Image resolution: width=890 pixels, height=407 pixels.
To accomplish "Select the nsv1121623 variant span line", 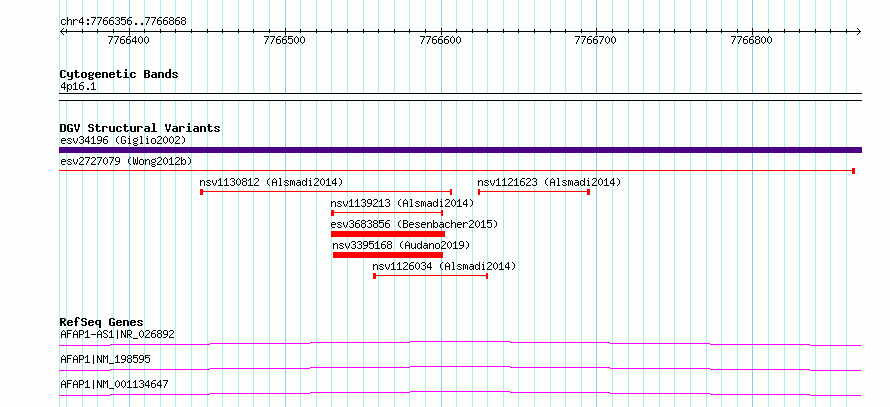I will [x=534, y=192].
